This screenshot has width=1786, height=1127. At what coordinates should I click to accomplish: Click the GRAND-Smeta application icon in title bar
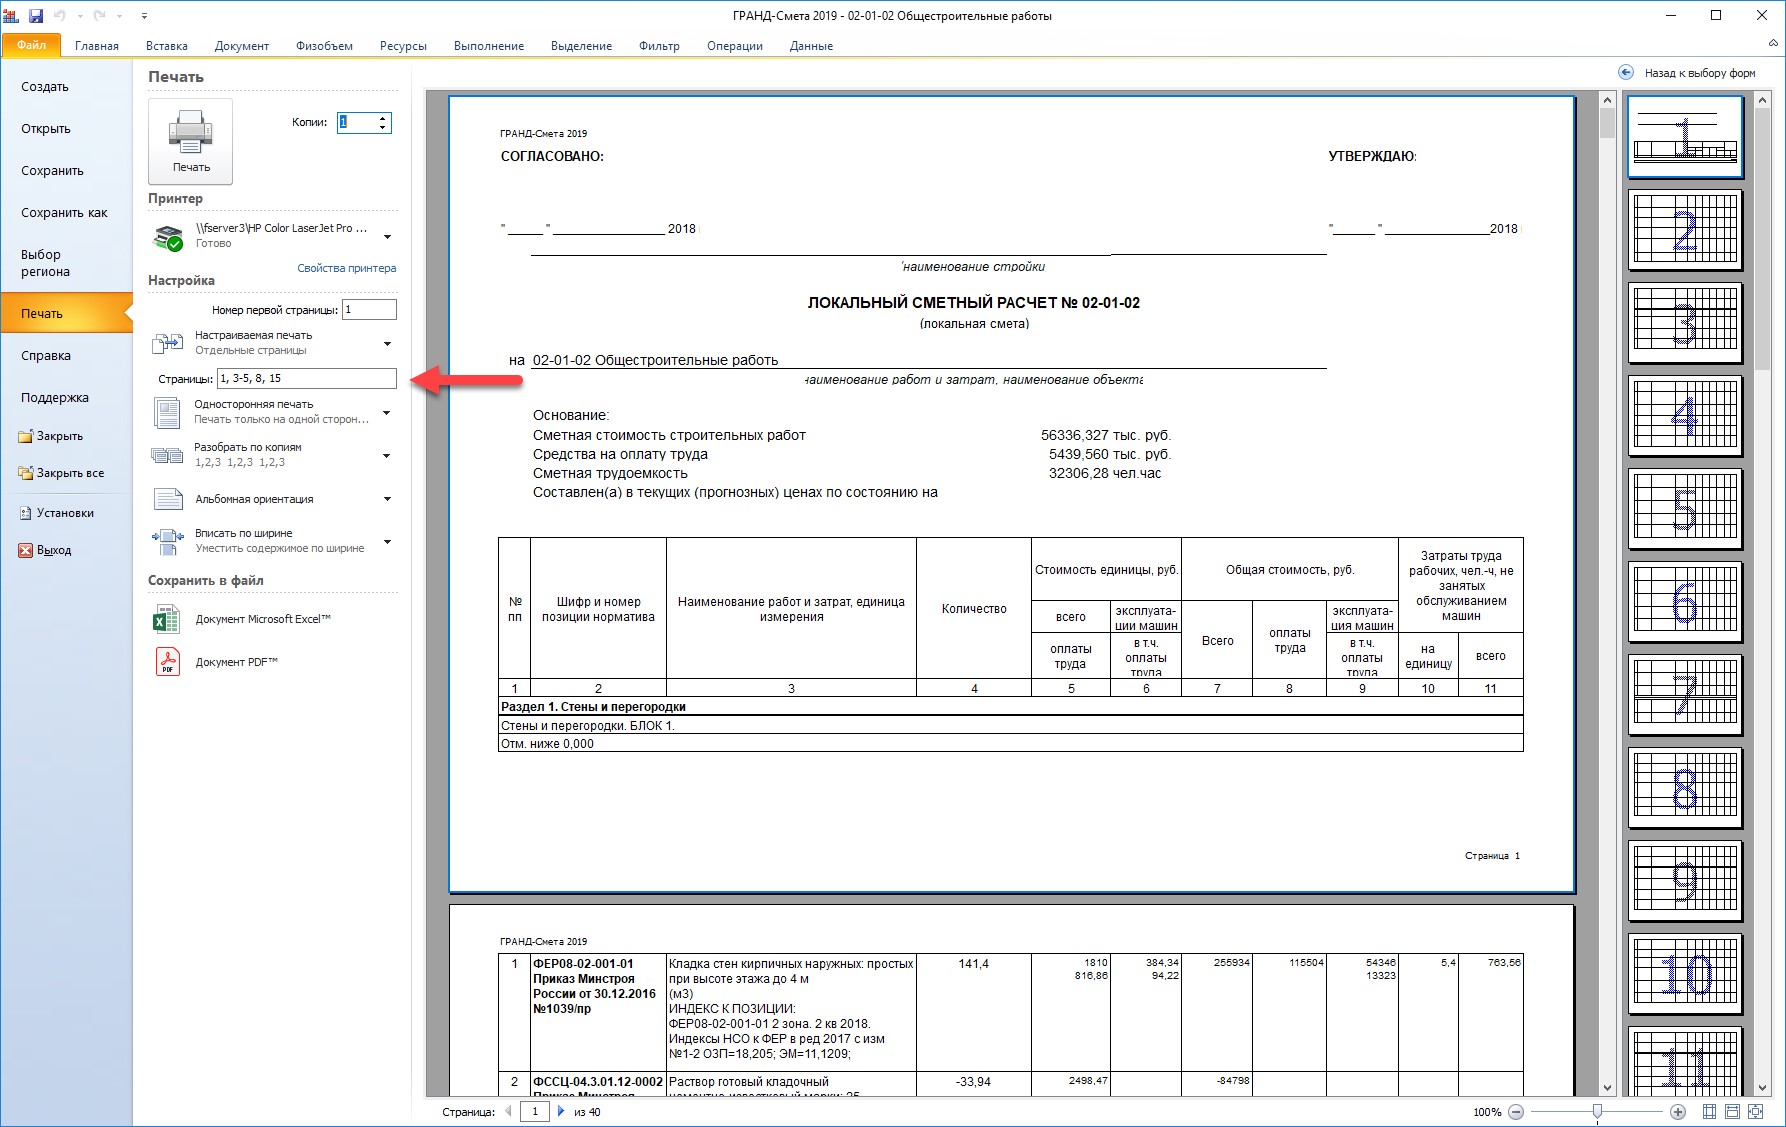click(11, 16)
